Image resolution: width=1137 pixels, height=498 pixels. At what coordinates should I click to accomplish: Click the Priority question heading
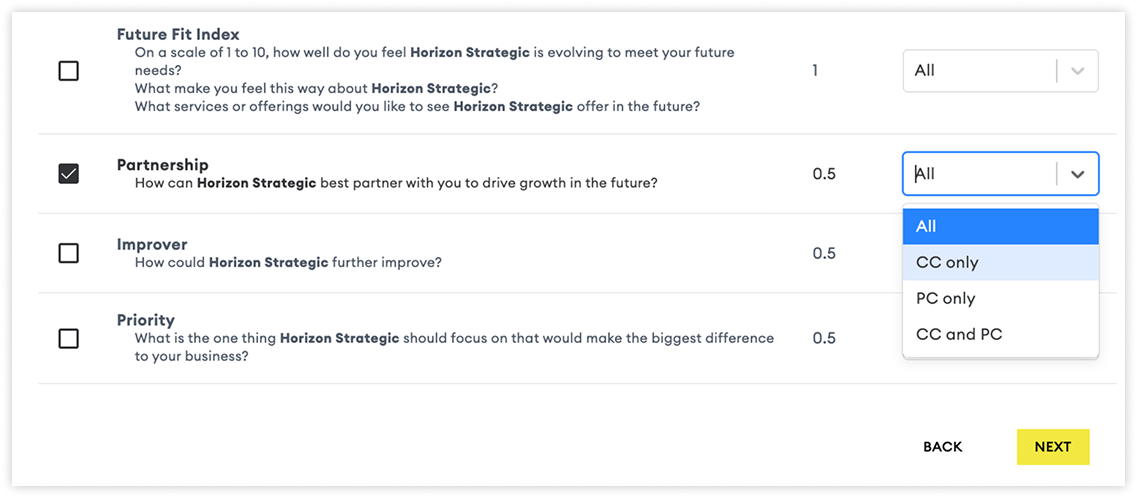click(146, 320)
